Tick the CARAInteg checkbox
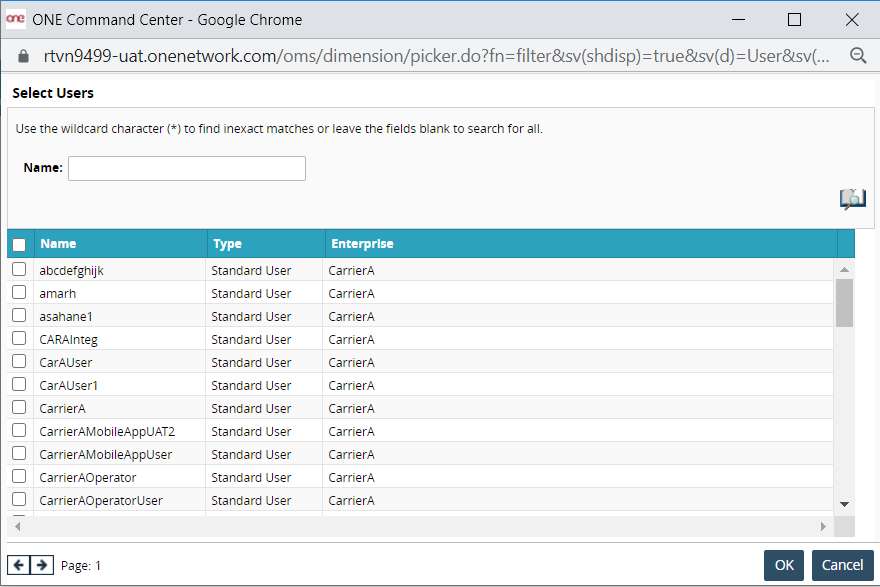 [x=19, y=338]
